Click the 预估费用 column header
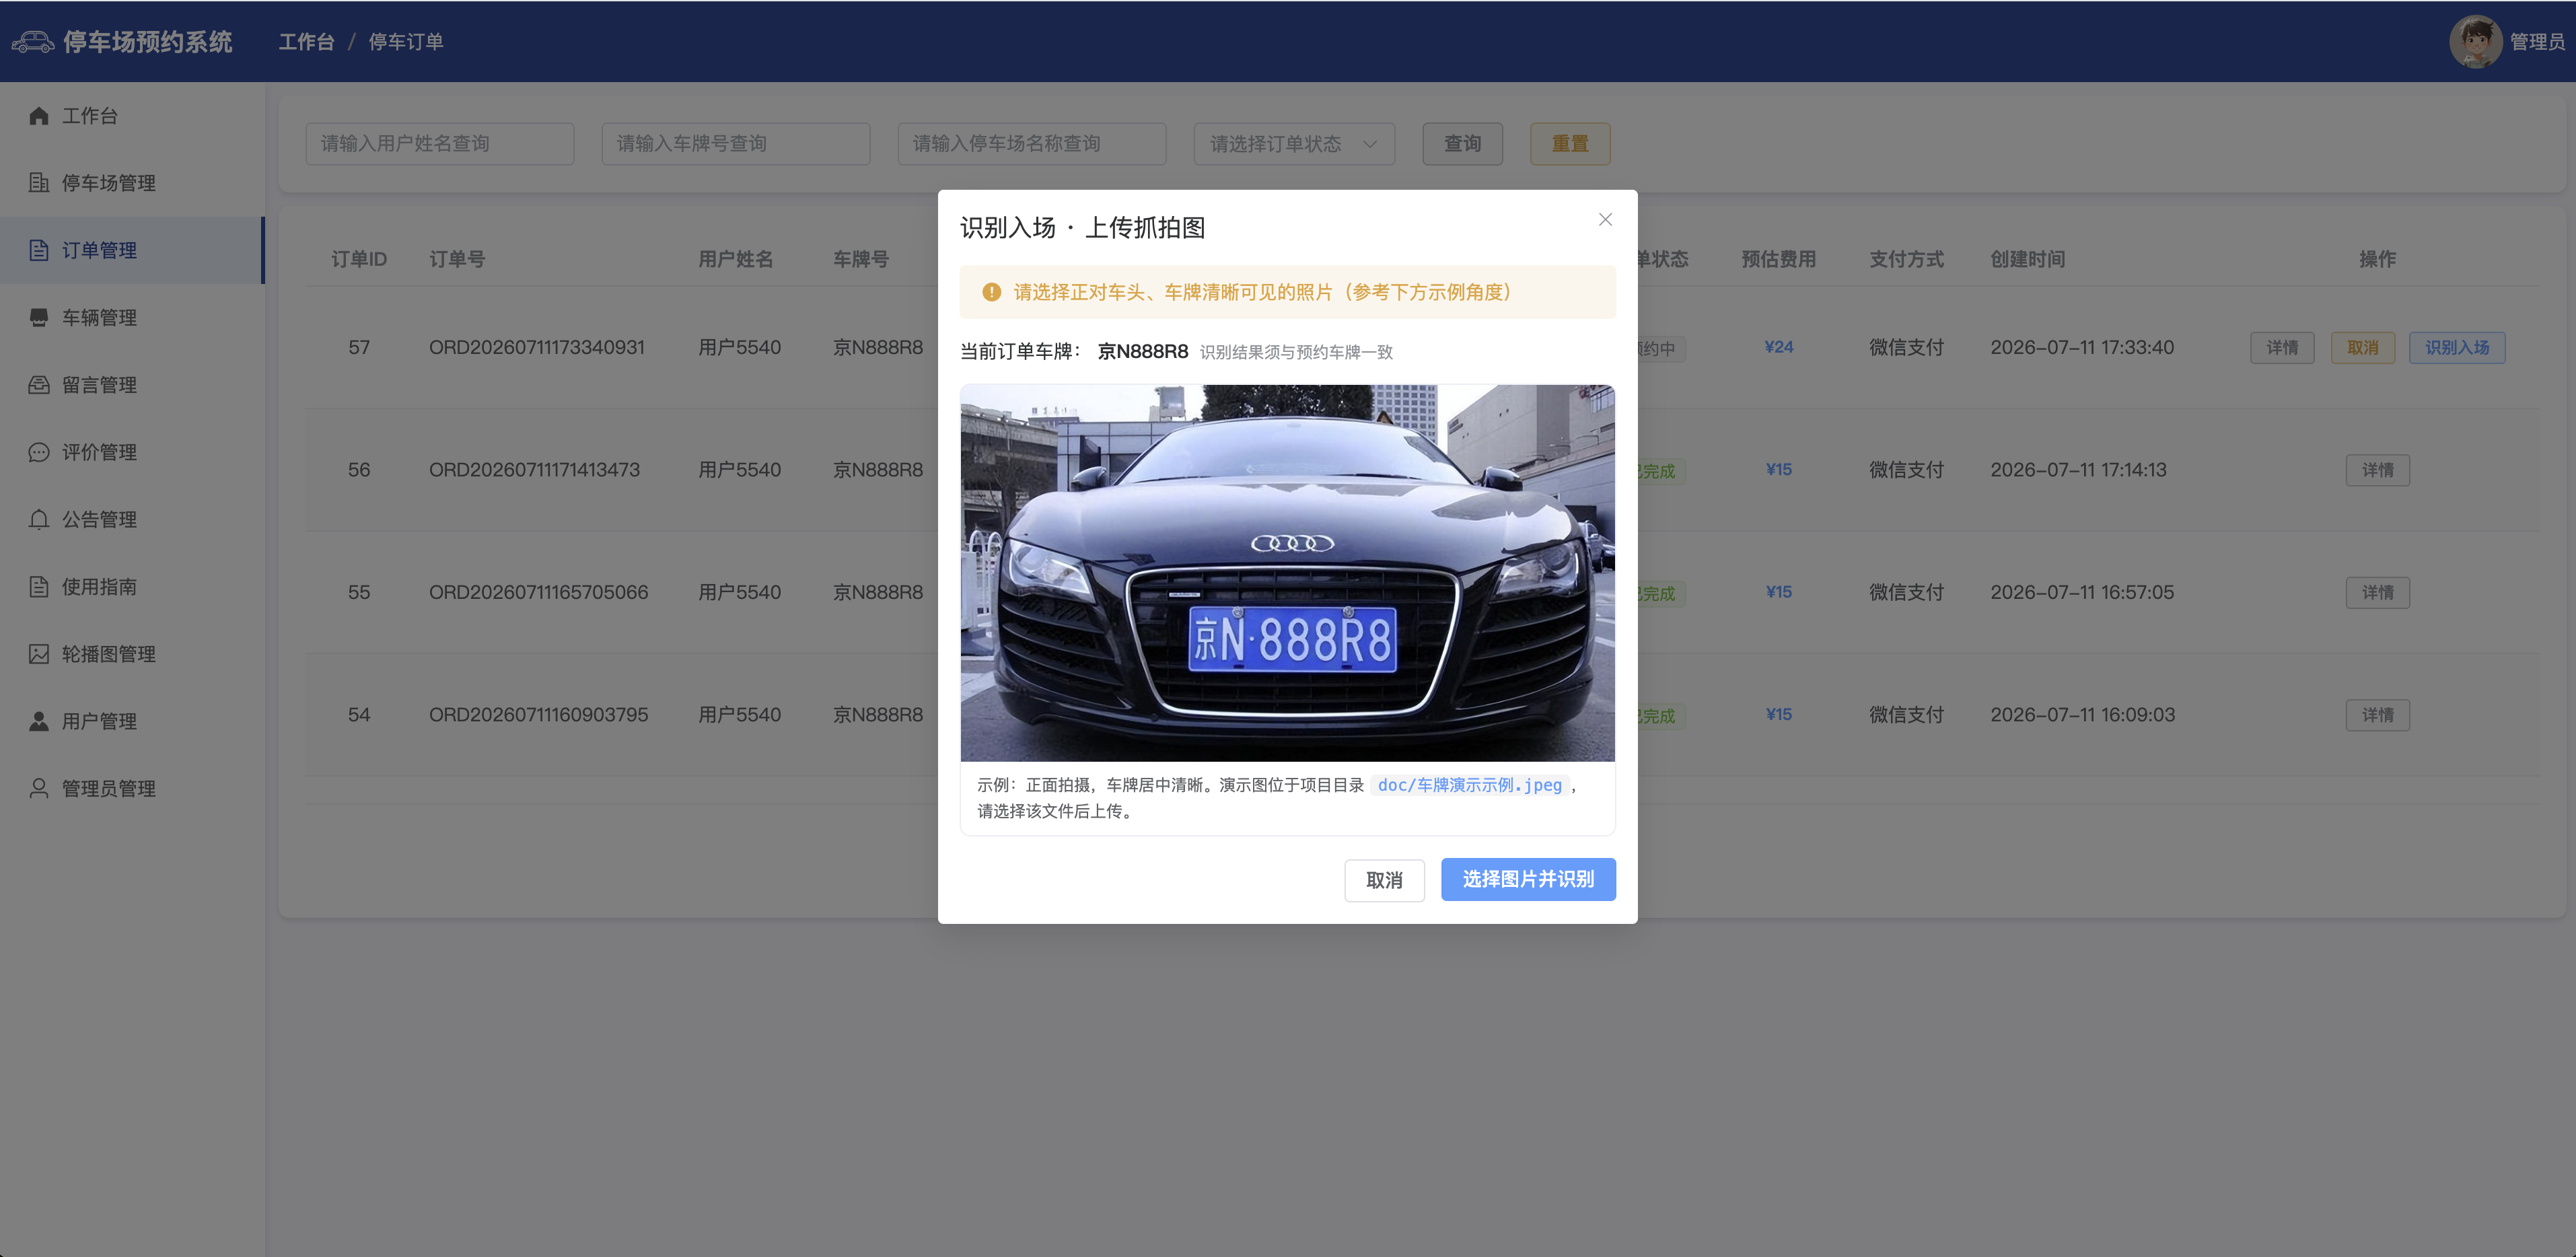The width and height of the screenshot is (2576, 1257). [1778, 259]
